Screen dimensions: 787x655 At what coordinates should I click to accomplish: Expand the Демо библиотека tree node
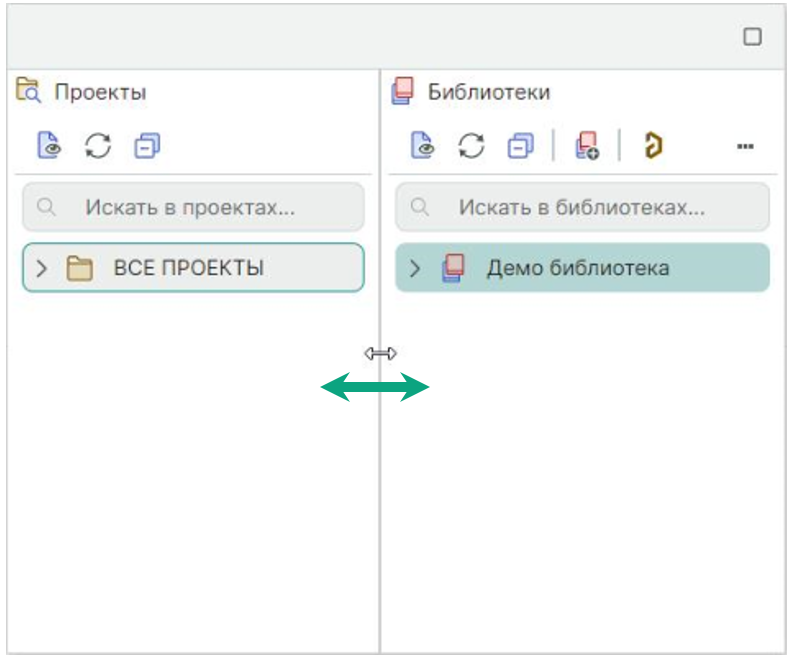(x=415, y=269)
